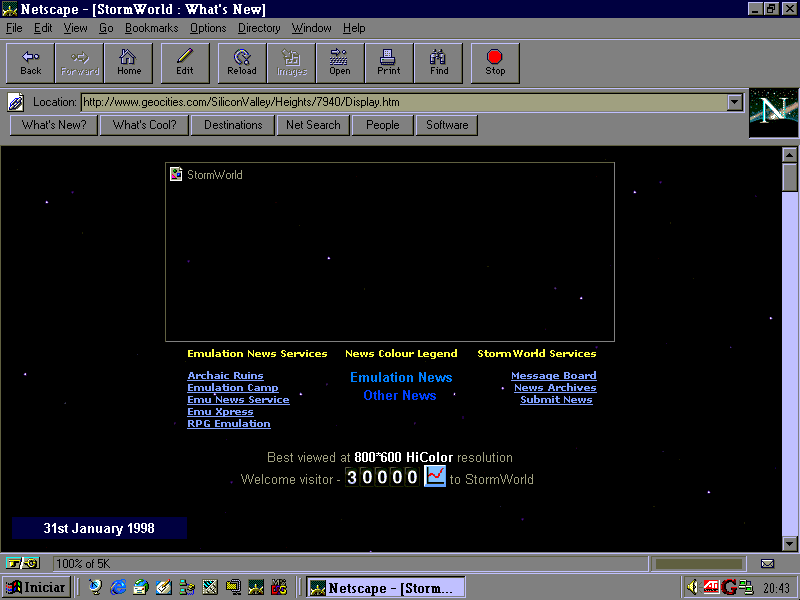Screen dimensions: 800x600
Task: Click the Netscape helm quick launch icon
Action: tap(256, 587)
